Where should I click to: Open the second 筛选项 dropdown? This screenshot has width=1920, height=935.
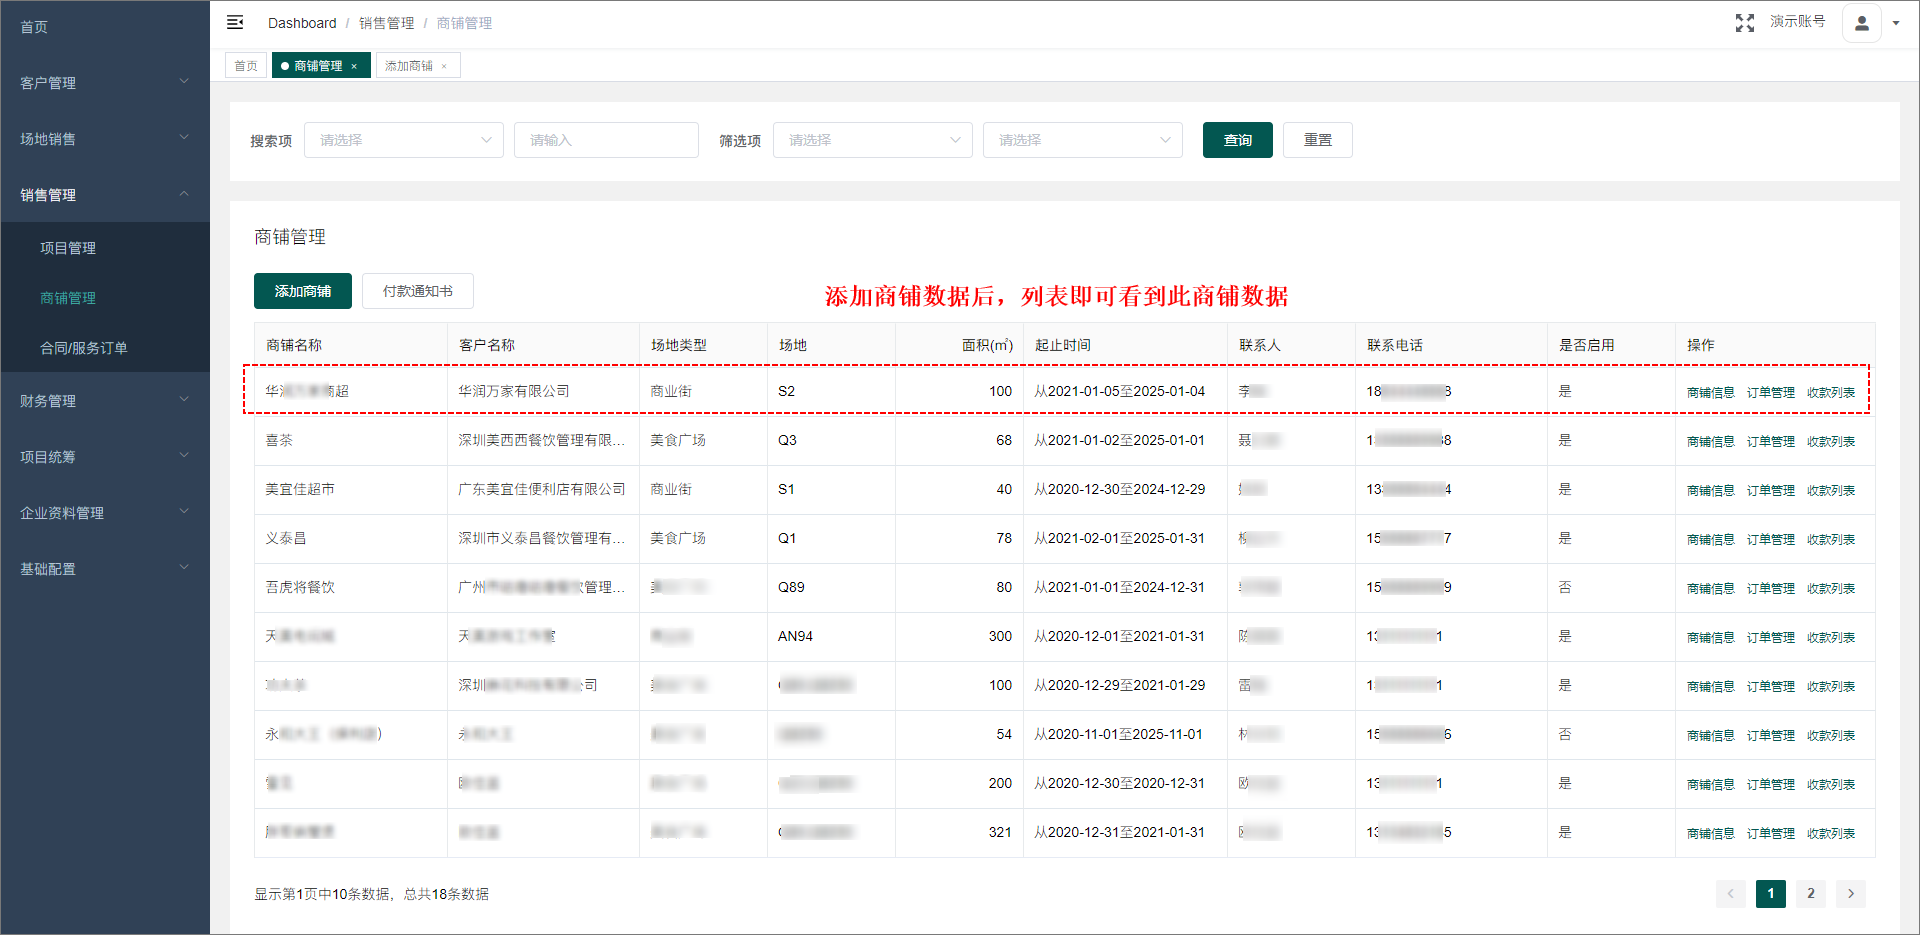click(1083, 140)
